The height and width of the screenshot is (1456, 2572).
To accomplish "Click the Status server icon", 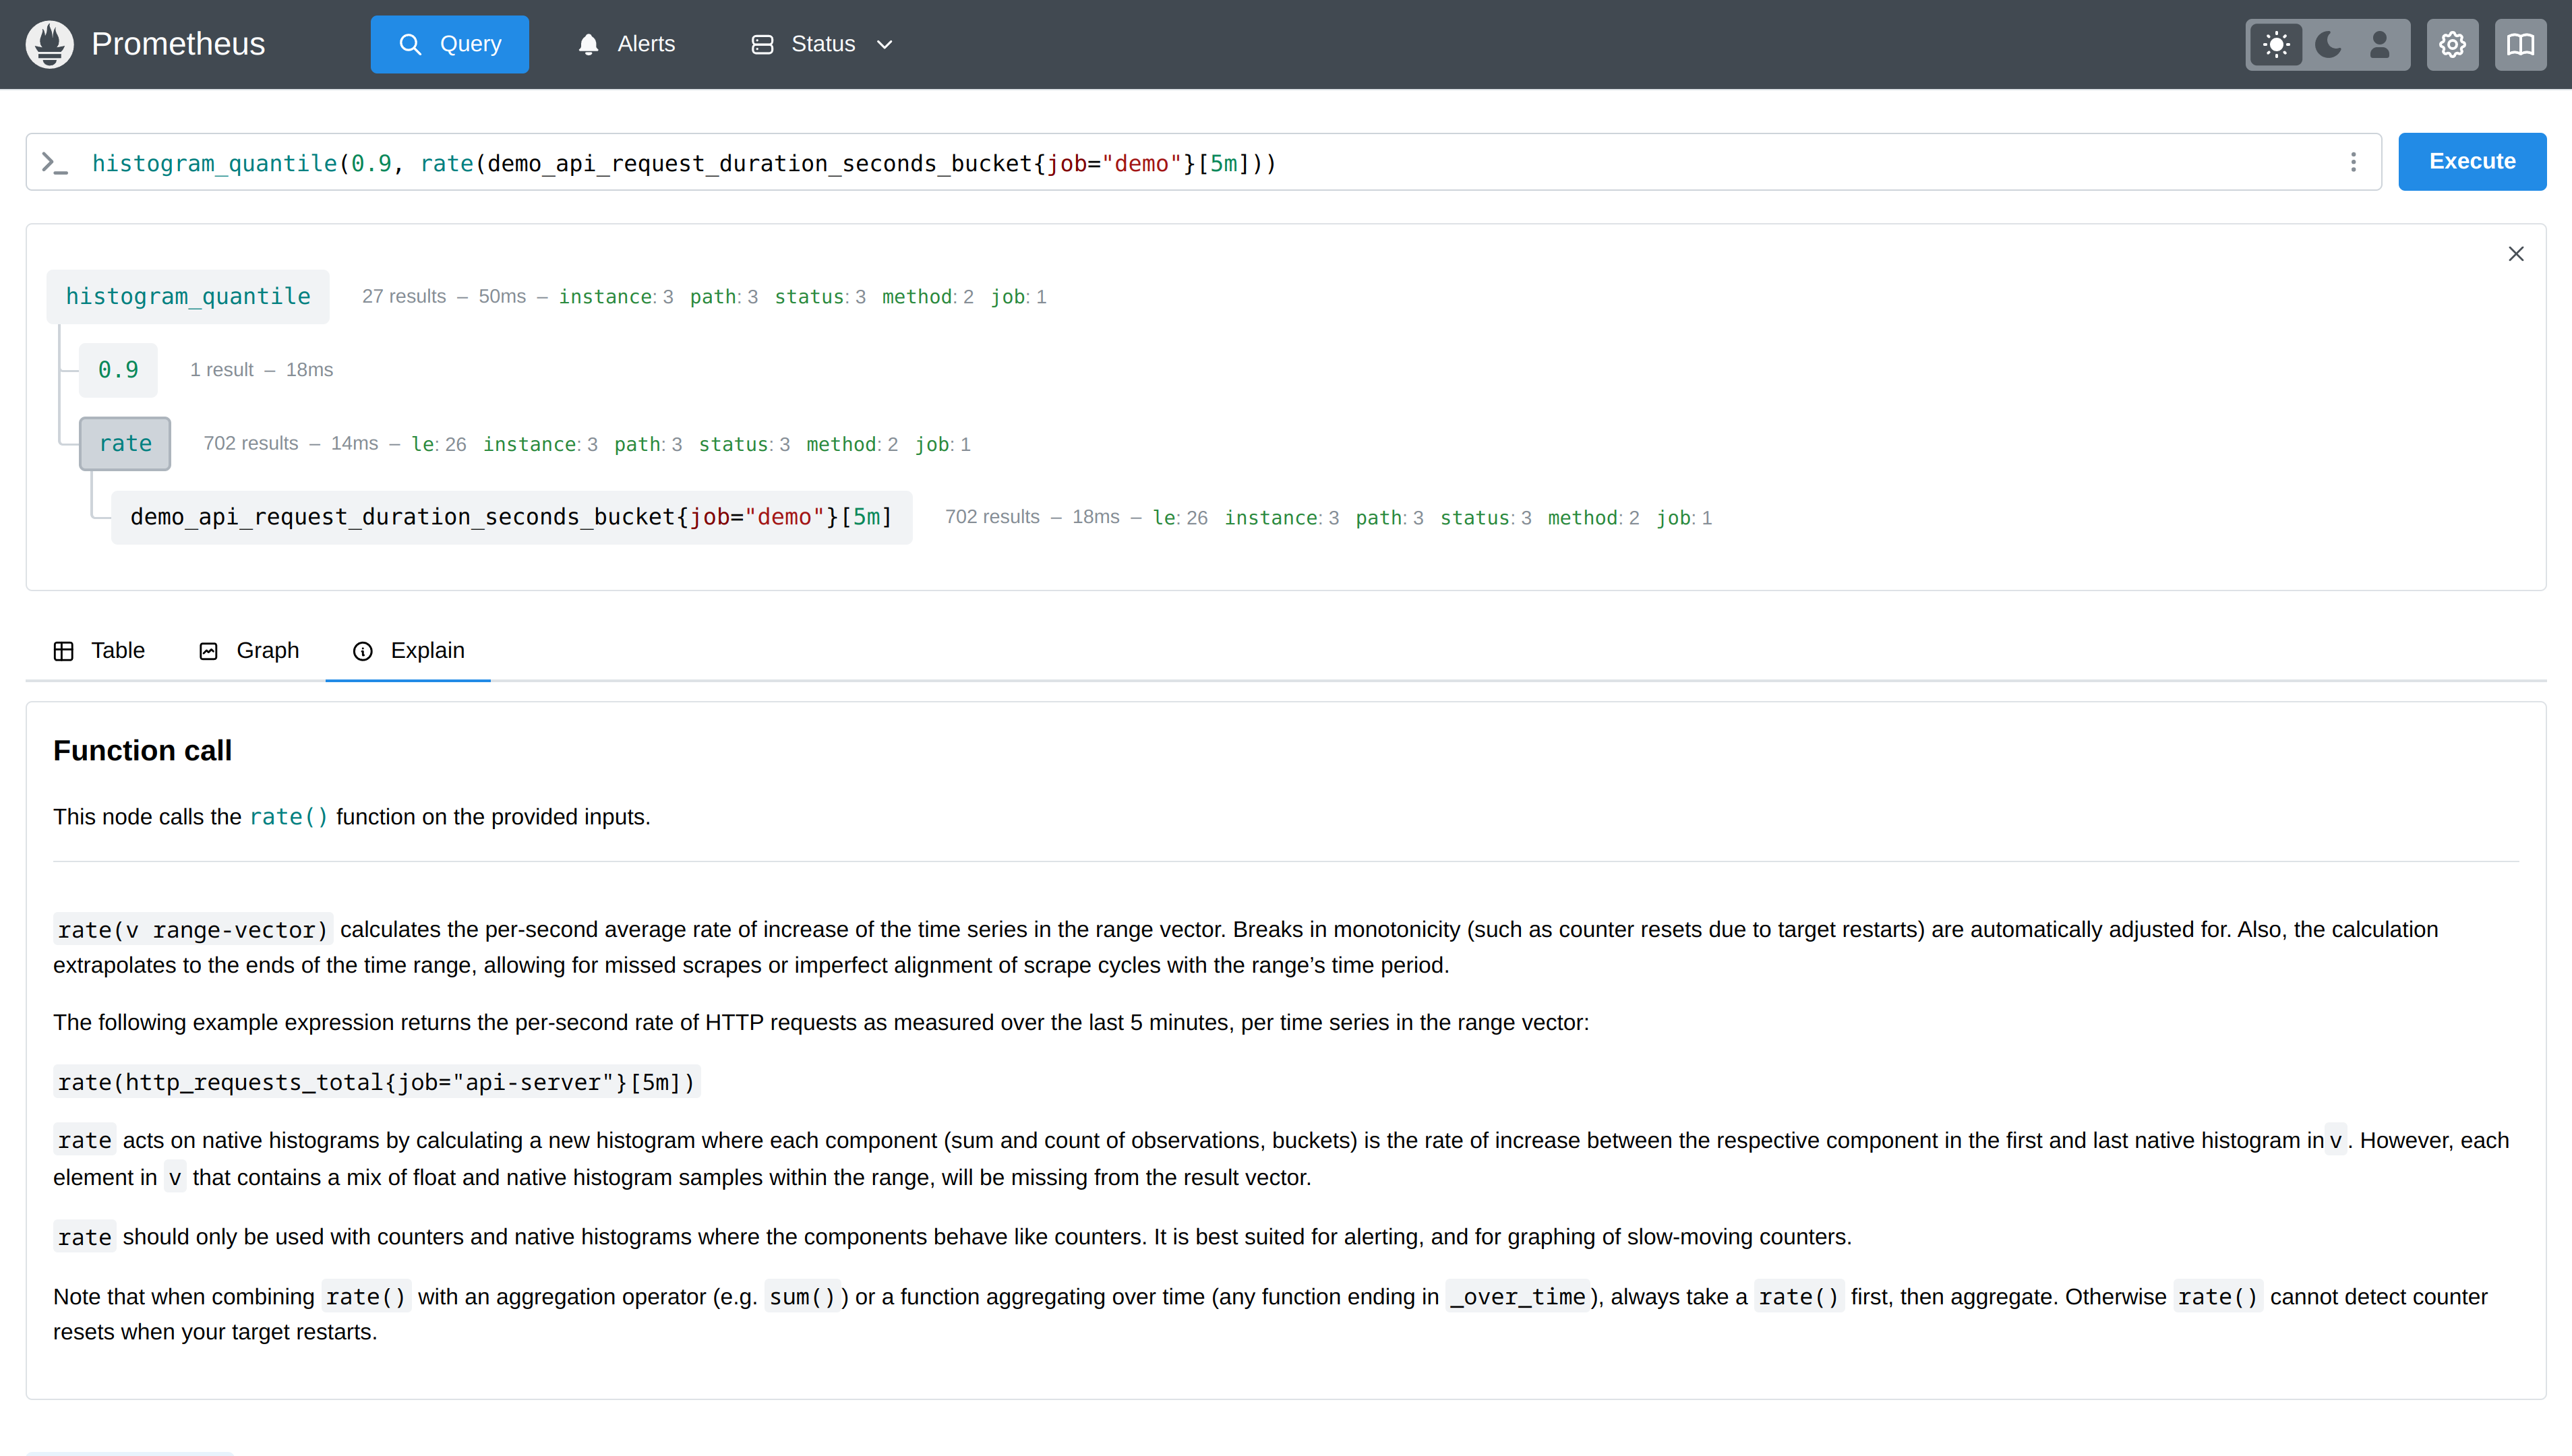I will pyautogui.click(x=762, y=43).
